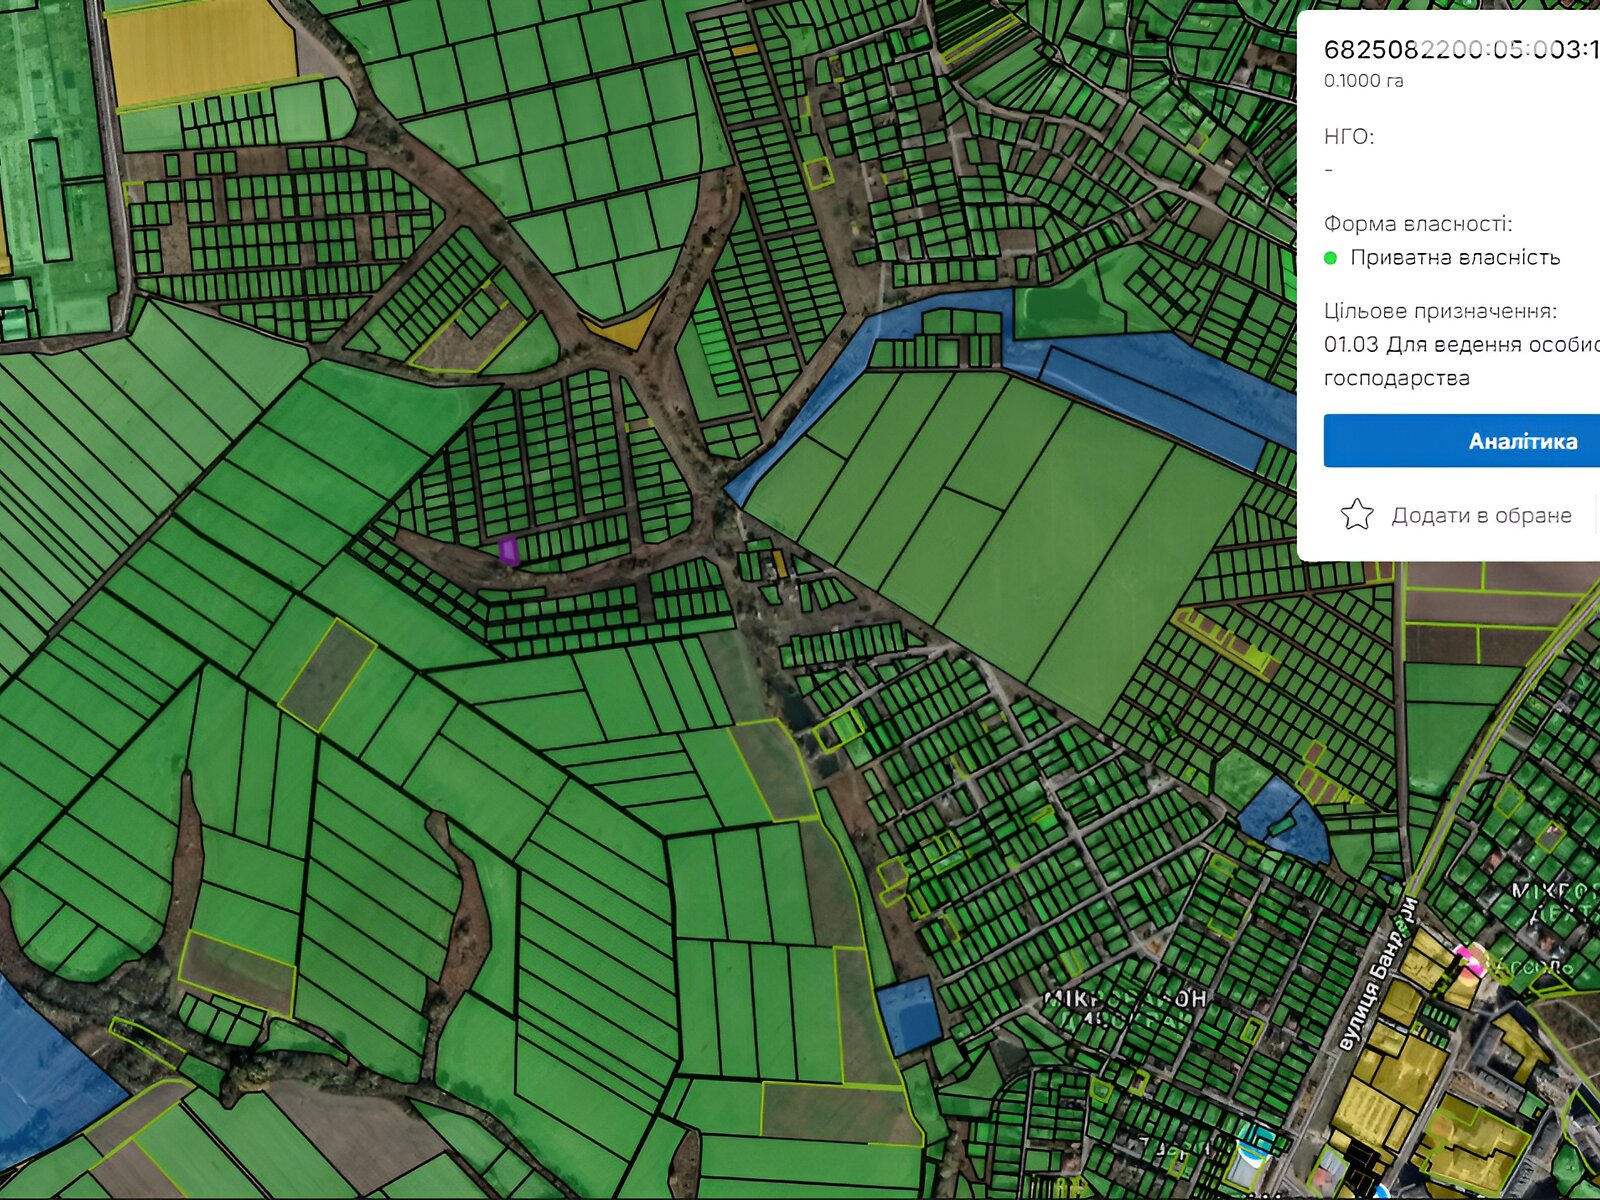Viewport: 1600px width, 1200px height.
Task: Click the green ownership status dot
Action: click(1330, 258)
